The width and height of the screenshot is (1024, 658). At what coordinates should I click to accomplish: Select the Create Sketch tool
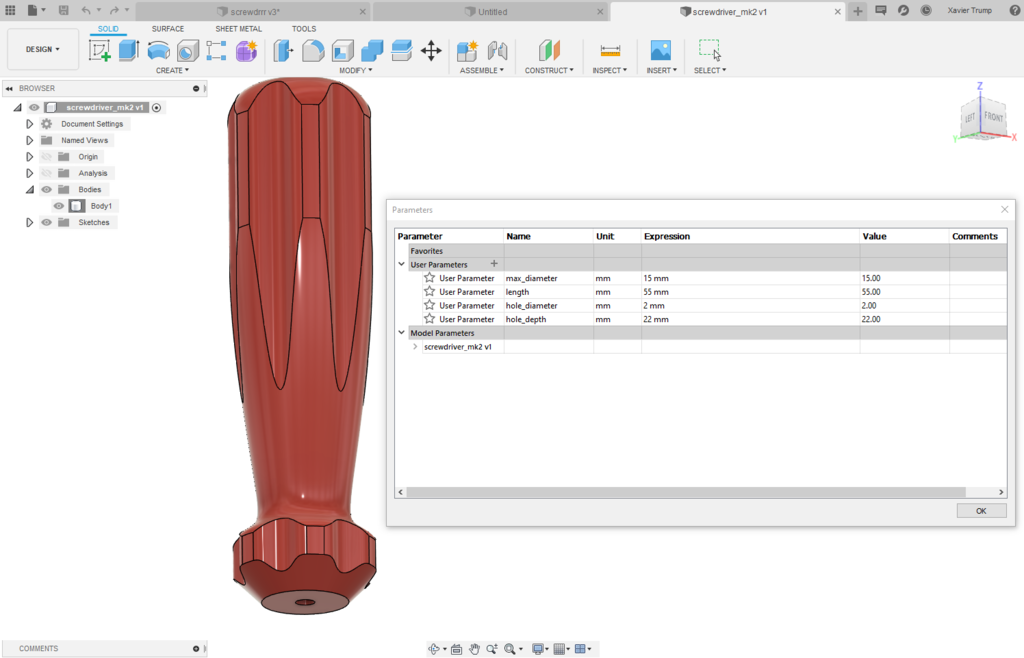pos(100,50)
